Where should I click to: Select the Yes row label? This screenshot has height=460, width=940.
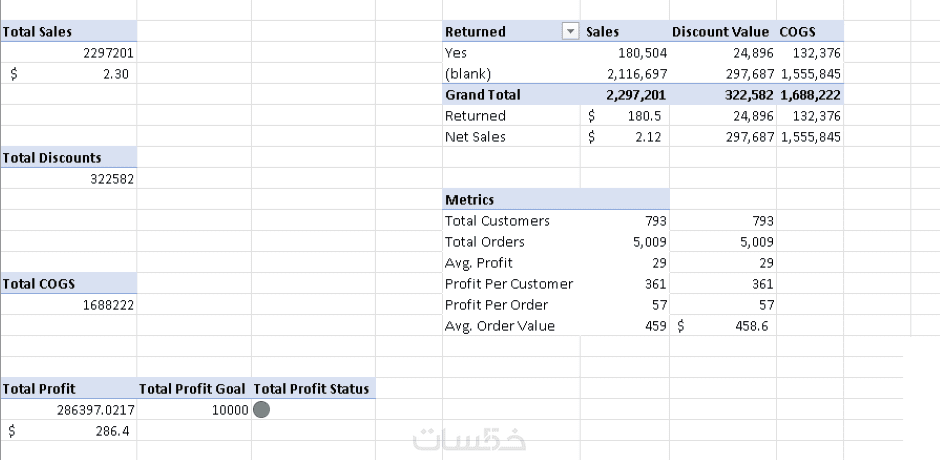coord(456,53)
